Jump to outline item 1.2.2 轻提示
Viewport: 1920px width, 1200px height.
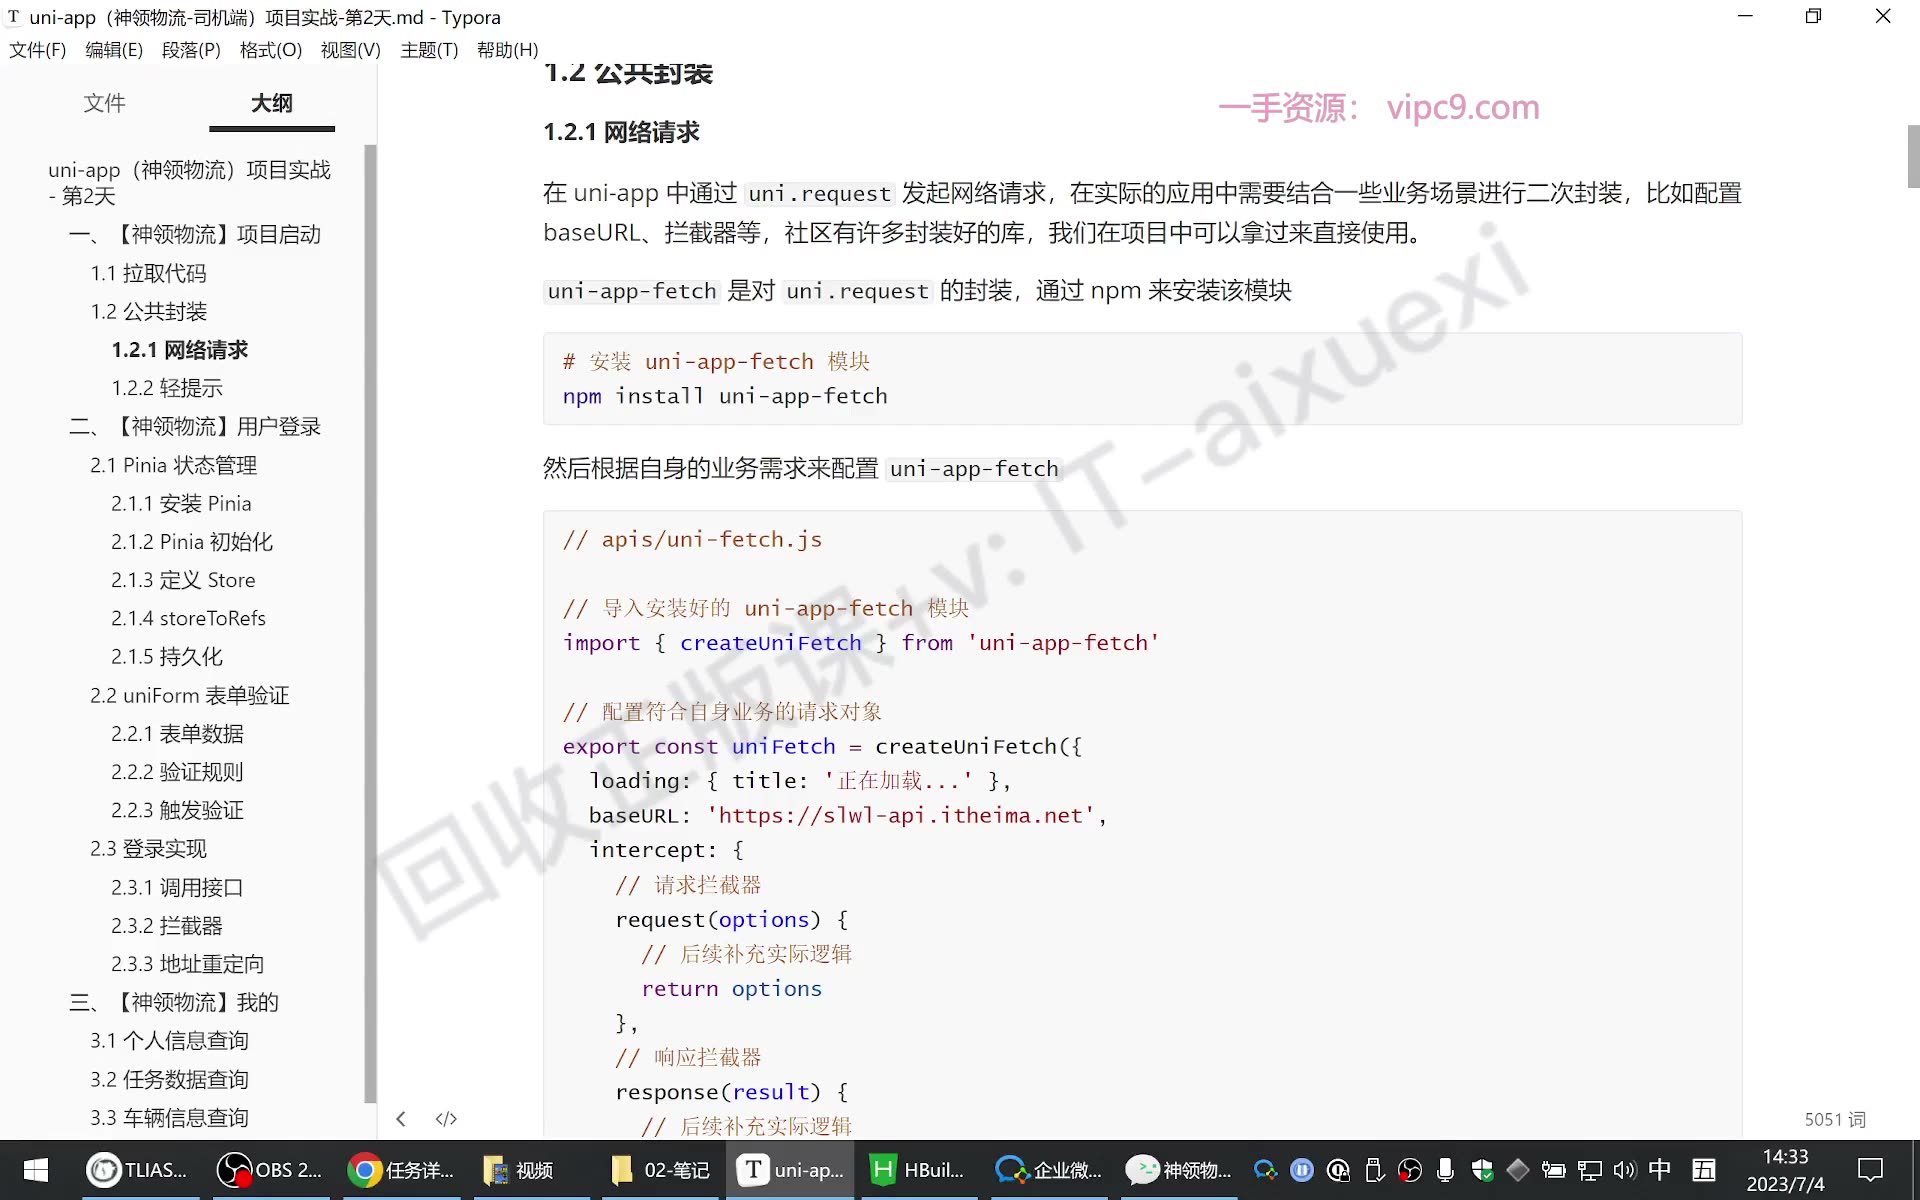[x=167, y=388]
